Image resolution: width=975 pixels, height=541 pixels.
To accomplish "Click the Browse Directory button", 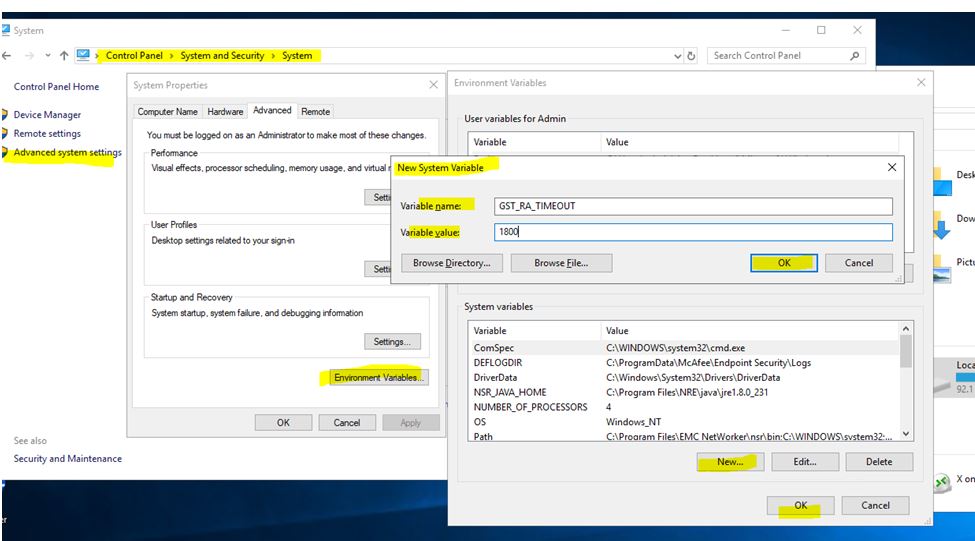I will [x=451, y=263].
